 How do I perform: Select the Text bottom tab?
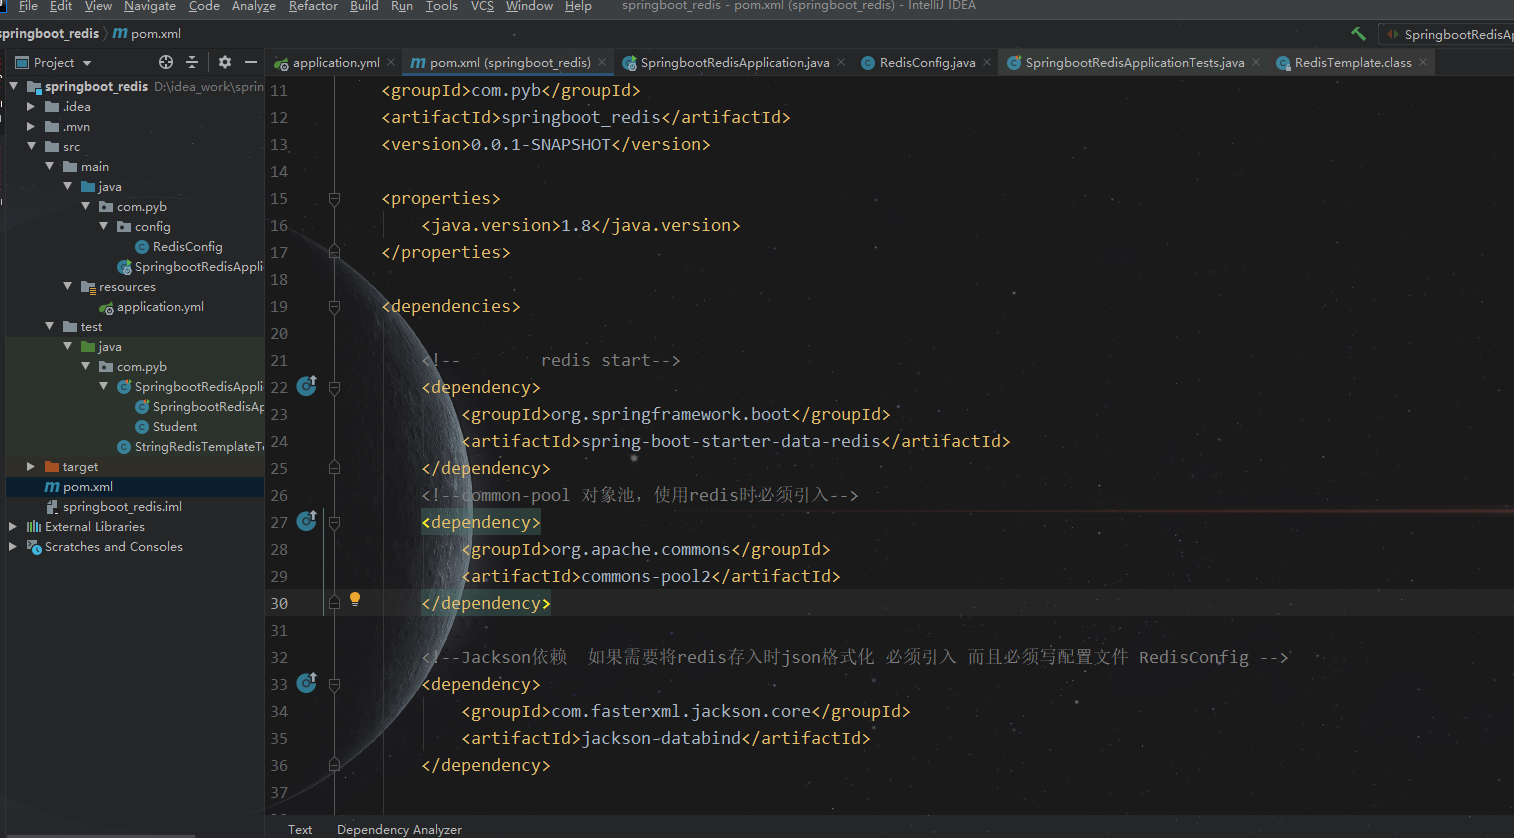tap(300, 829)
